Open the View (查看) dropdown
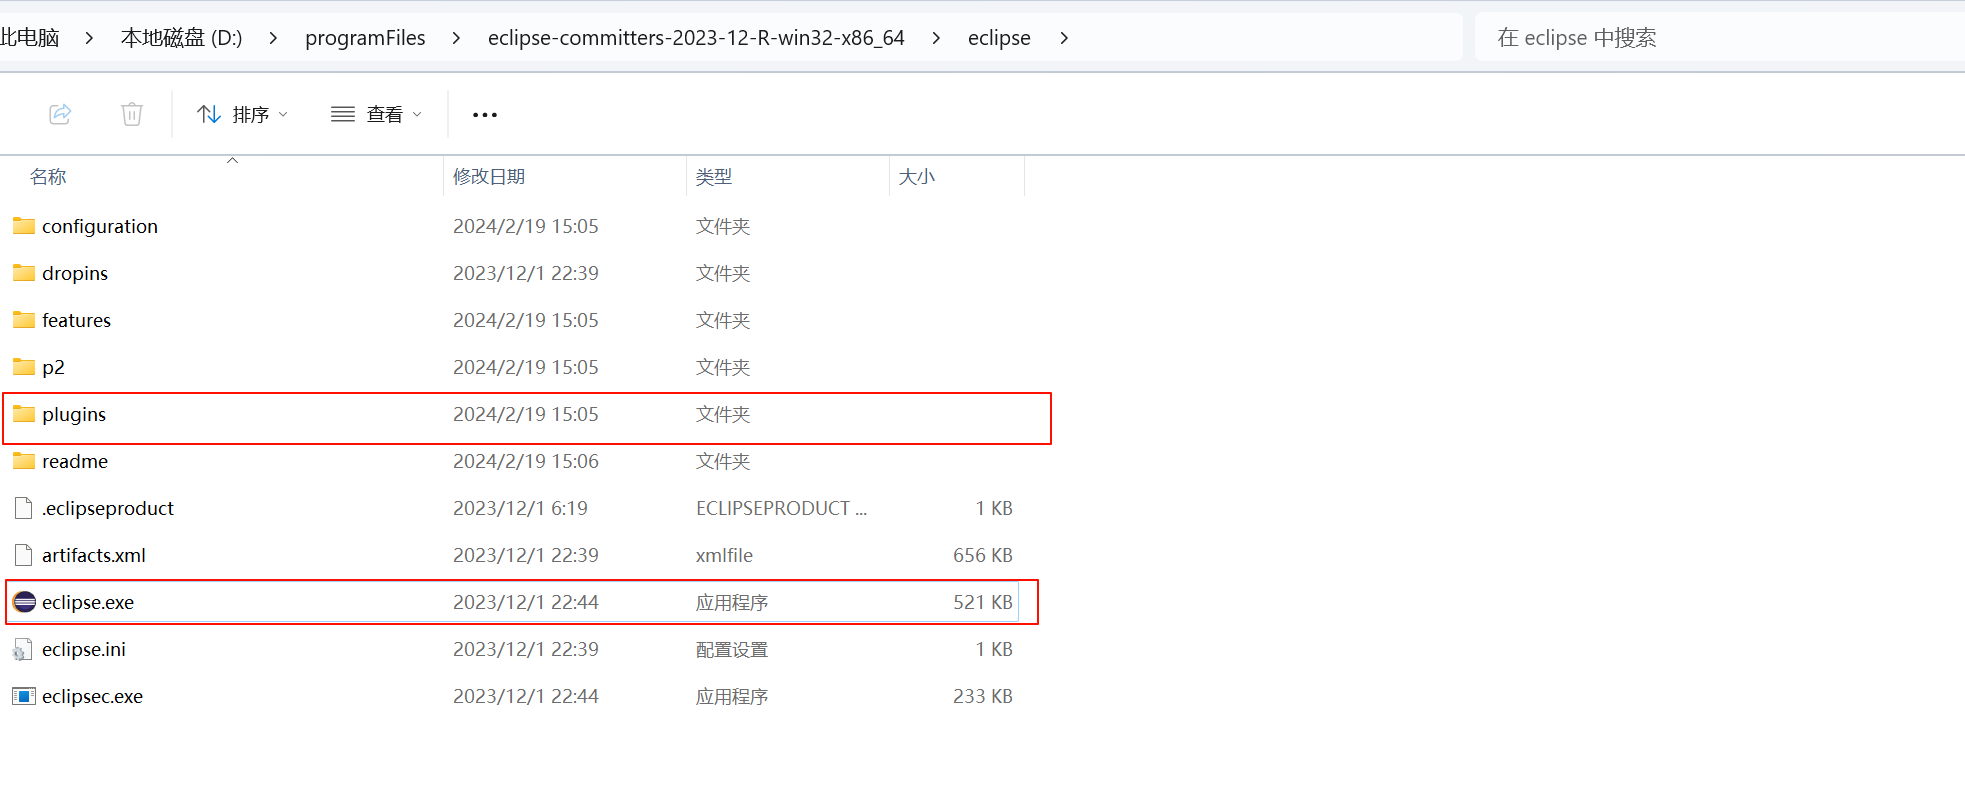1965x807 pixels. click(377, 114)
